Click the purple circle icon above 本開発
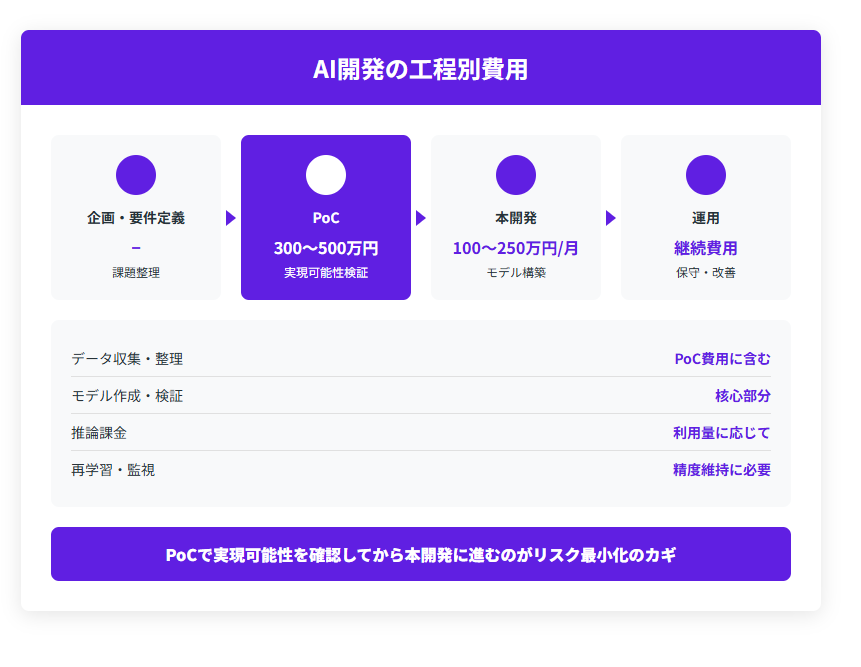This screenshot has width=861, height=667. coord(516,175)
